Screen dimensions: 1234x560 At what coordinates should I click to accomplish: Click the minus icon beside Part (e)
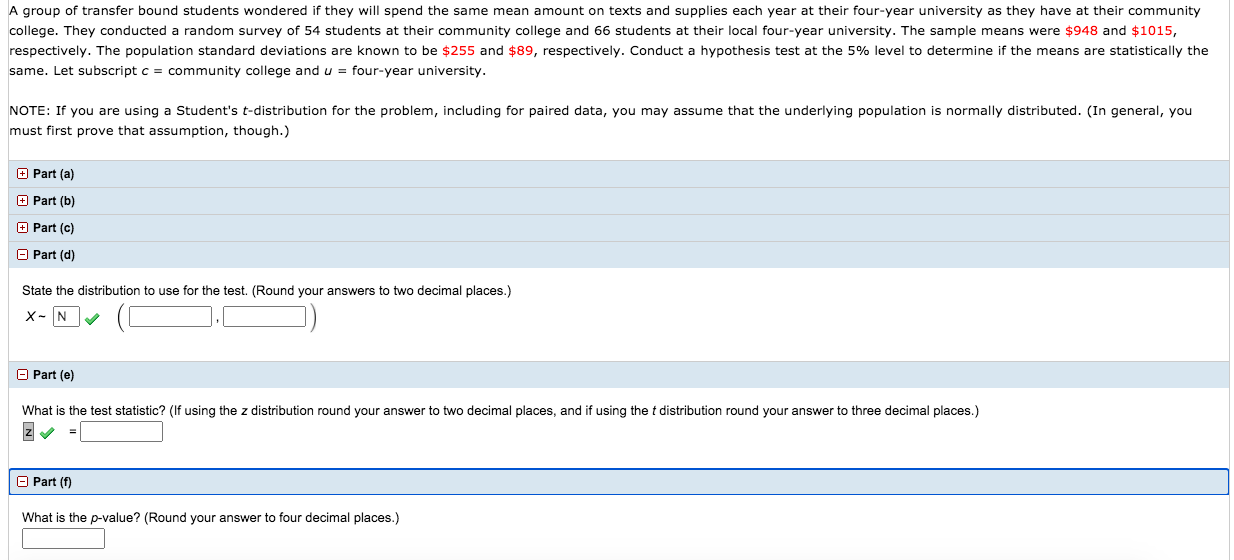pos(23,375)
